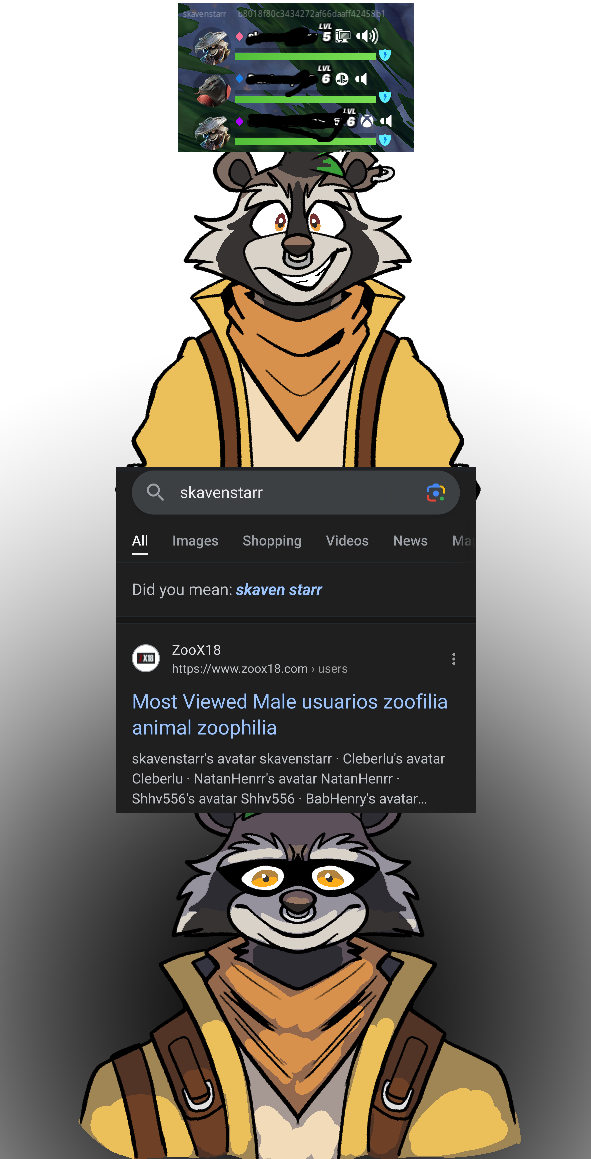Image resolution: width=591 pixels, height=1159 pixels.
Task: Mute the first player's active speaker icon
Action: [x=367, y=36]
